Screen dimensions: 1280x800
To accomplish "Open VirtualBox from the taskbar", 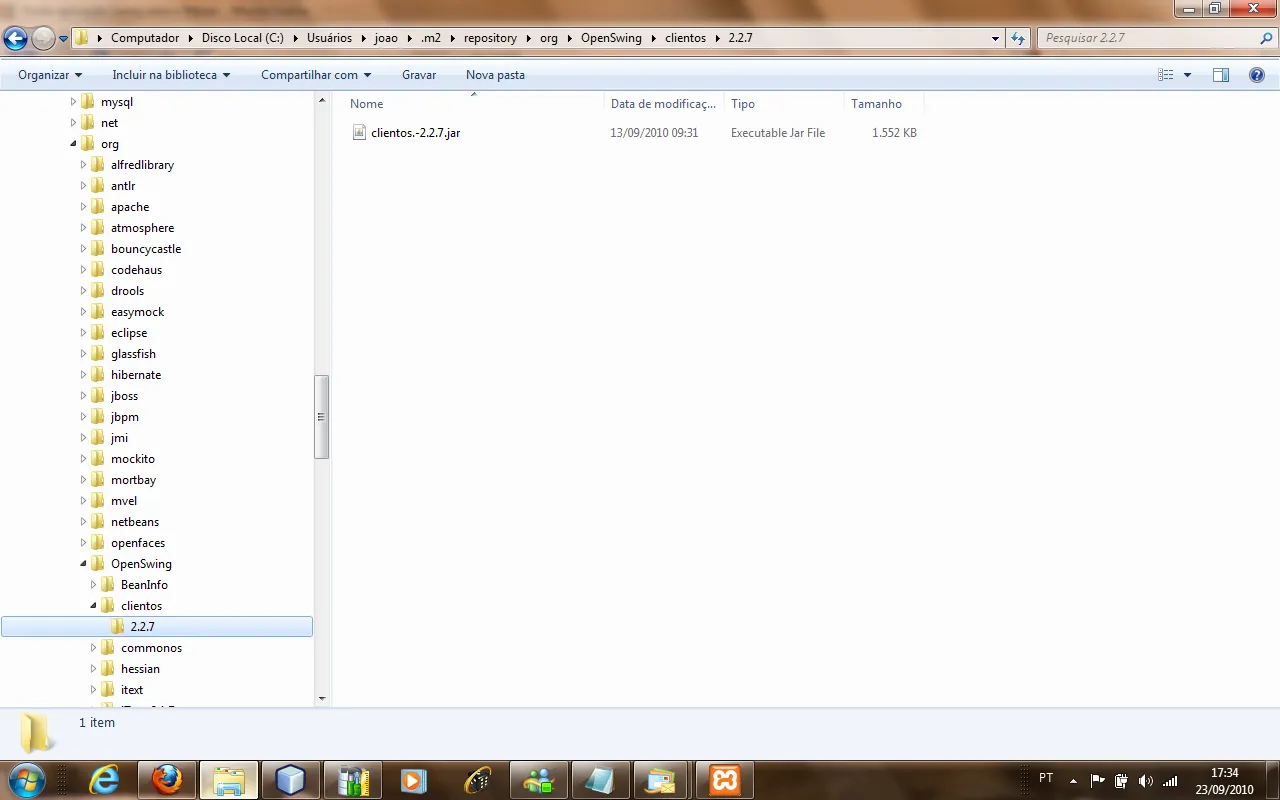I will point(291,779).
